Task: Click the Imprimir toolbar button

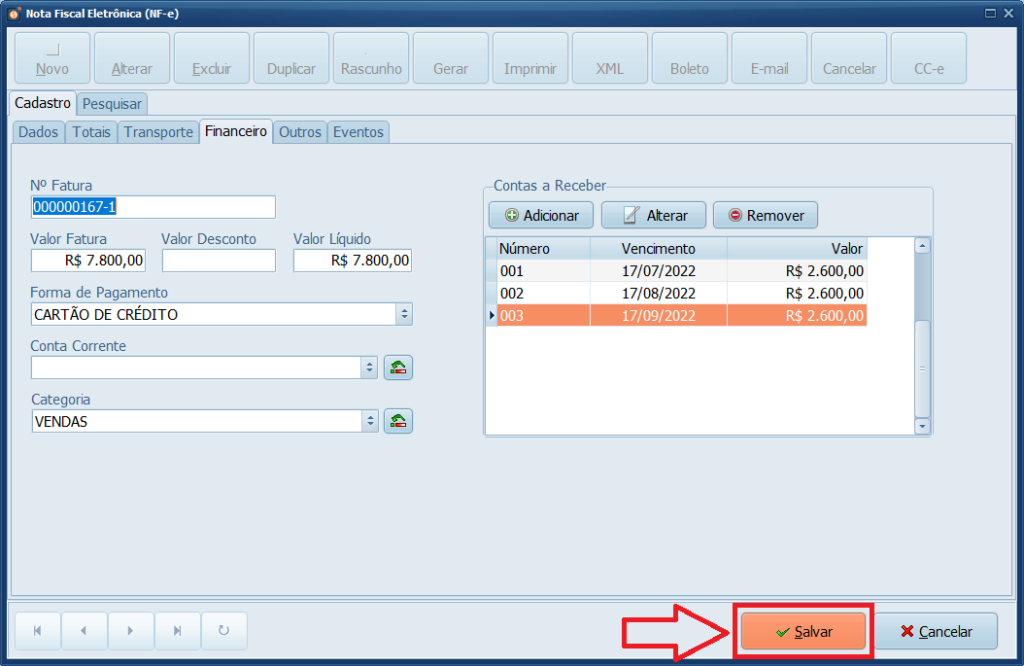Action: tap(530, 58)
